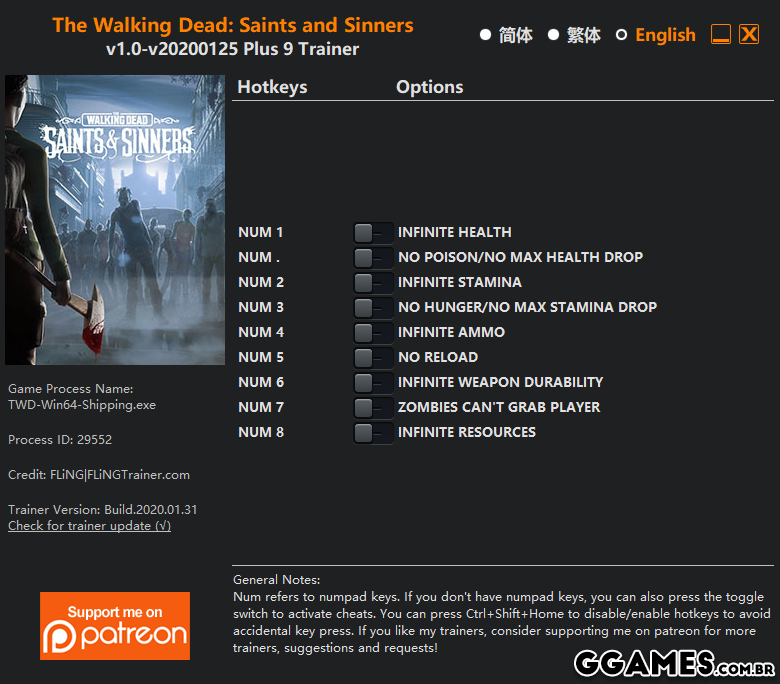780x684 pixels.
Task: Select Simplified Chinese language radio button
Action: [486, 35]
